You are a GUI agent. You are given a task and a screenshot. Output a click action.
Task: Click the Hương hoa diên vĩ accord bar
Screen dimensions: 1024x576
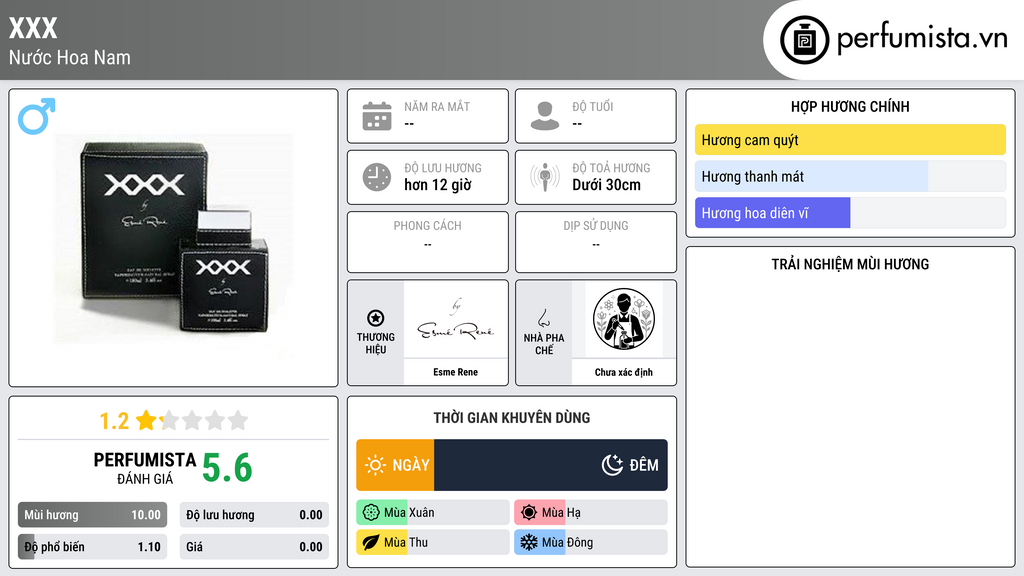click(850, 213)
